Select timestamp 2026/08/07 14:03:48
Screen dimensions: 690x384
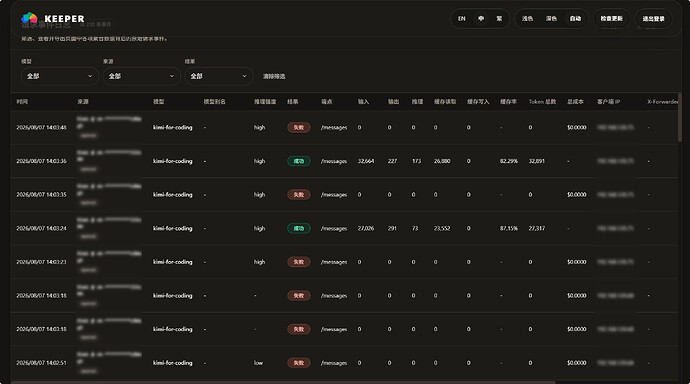click(x=41, y=128)
